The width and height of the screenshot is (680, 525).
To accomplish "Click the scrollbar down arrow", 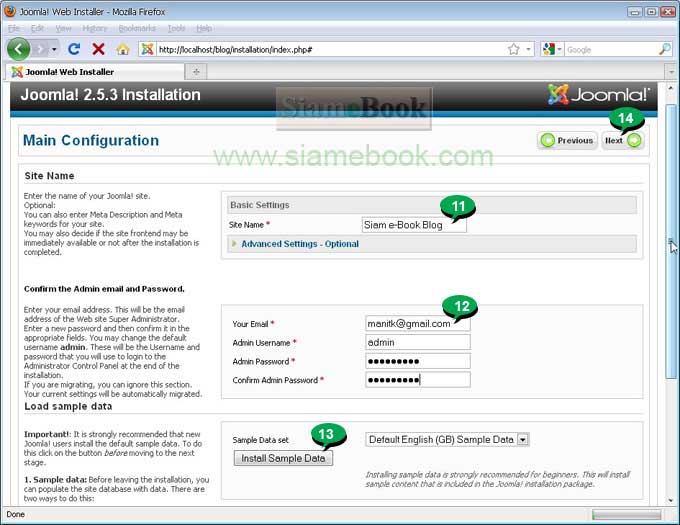I will coord(671,500).
